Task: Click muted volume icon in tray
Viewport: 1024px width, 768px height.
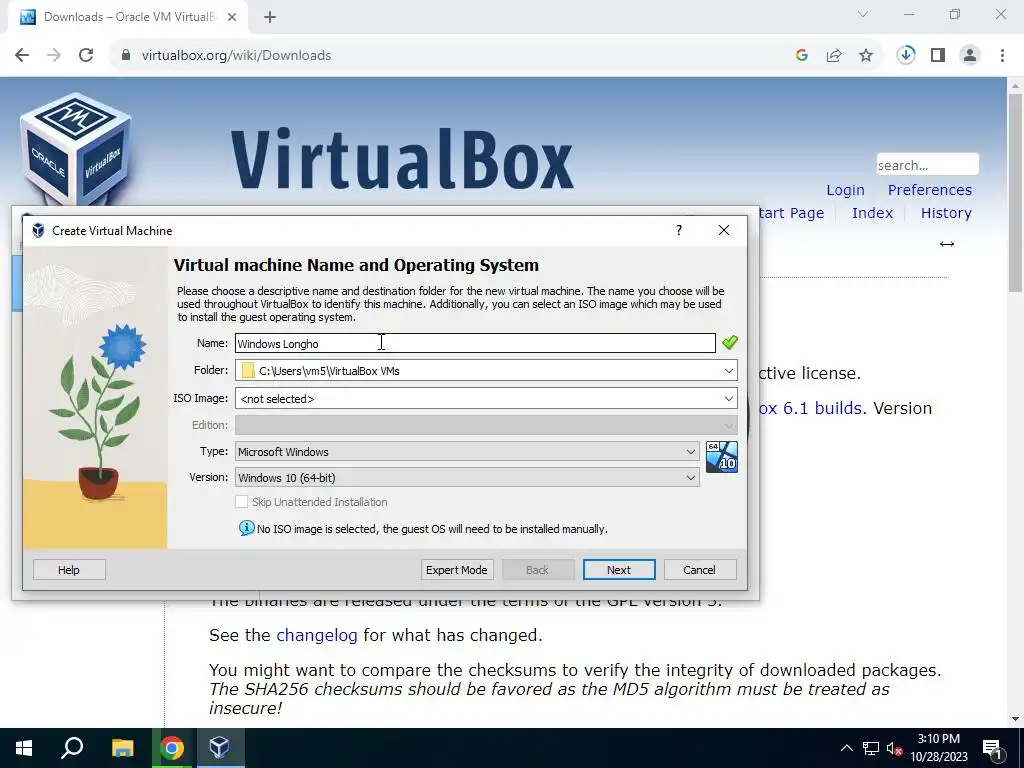Action: pos(894,748)
